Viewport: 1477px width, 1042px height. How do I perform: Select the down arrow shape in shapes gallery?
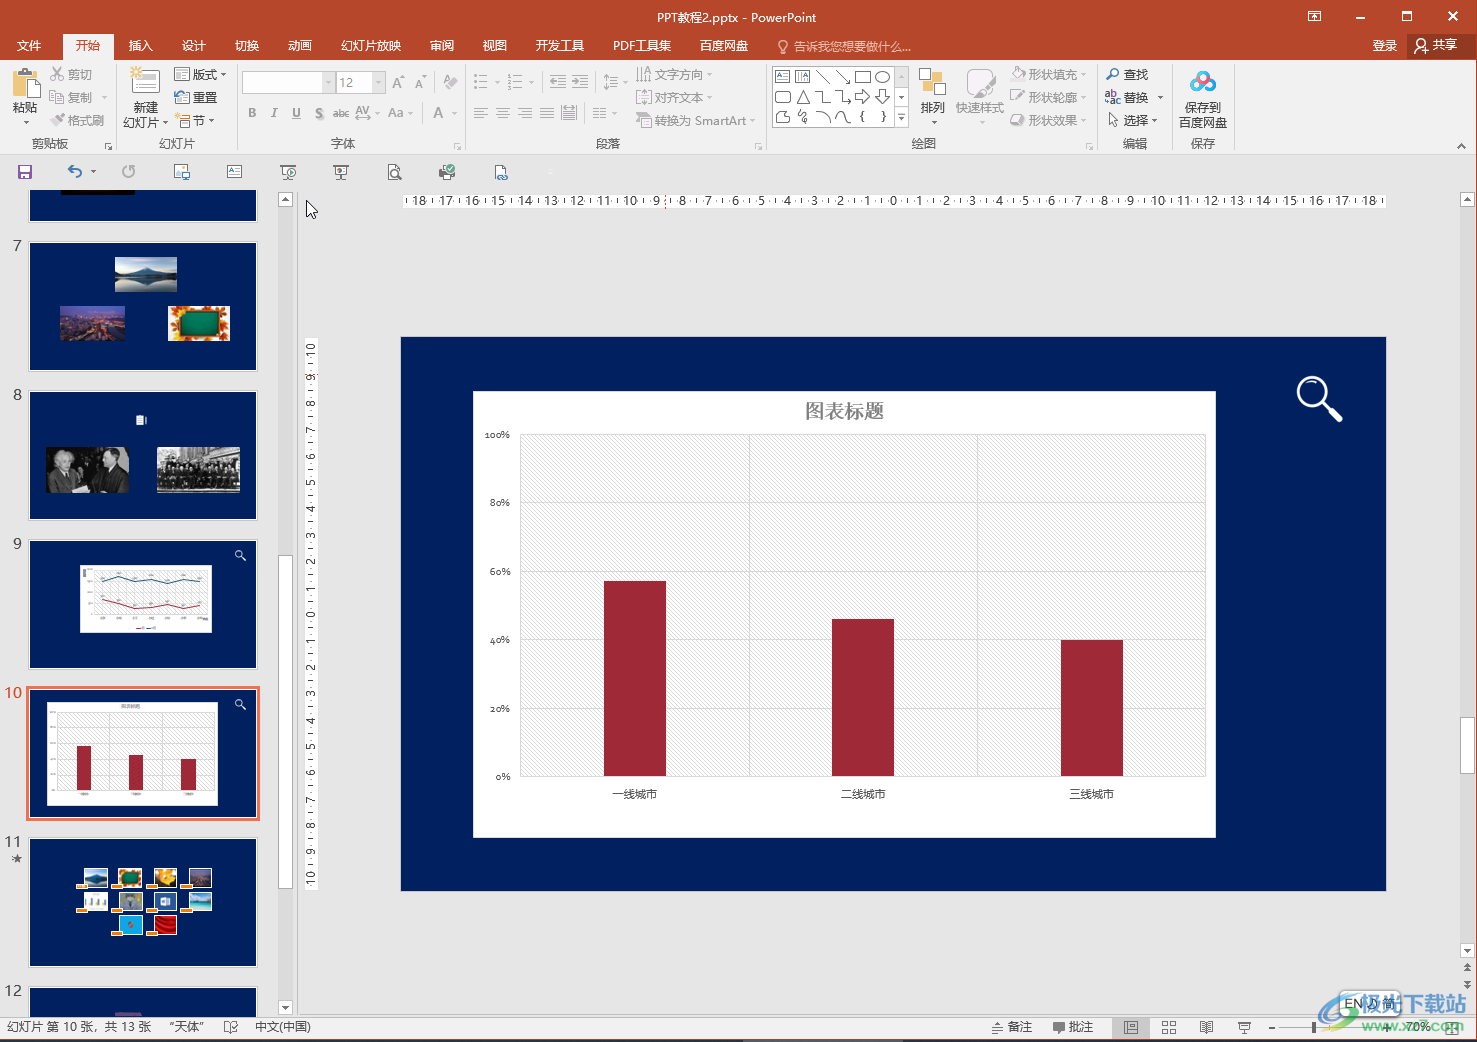(882, 97)
